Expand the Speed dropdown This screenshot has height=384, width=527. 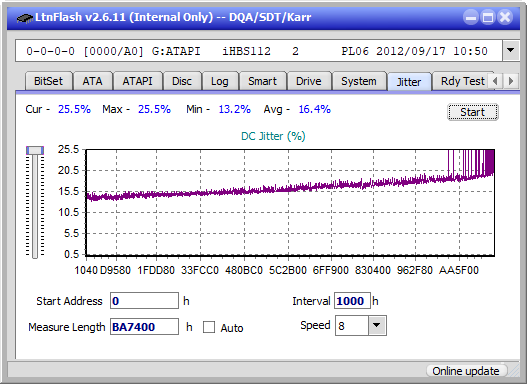click(377, 325)
